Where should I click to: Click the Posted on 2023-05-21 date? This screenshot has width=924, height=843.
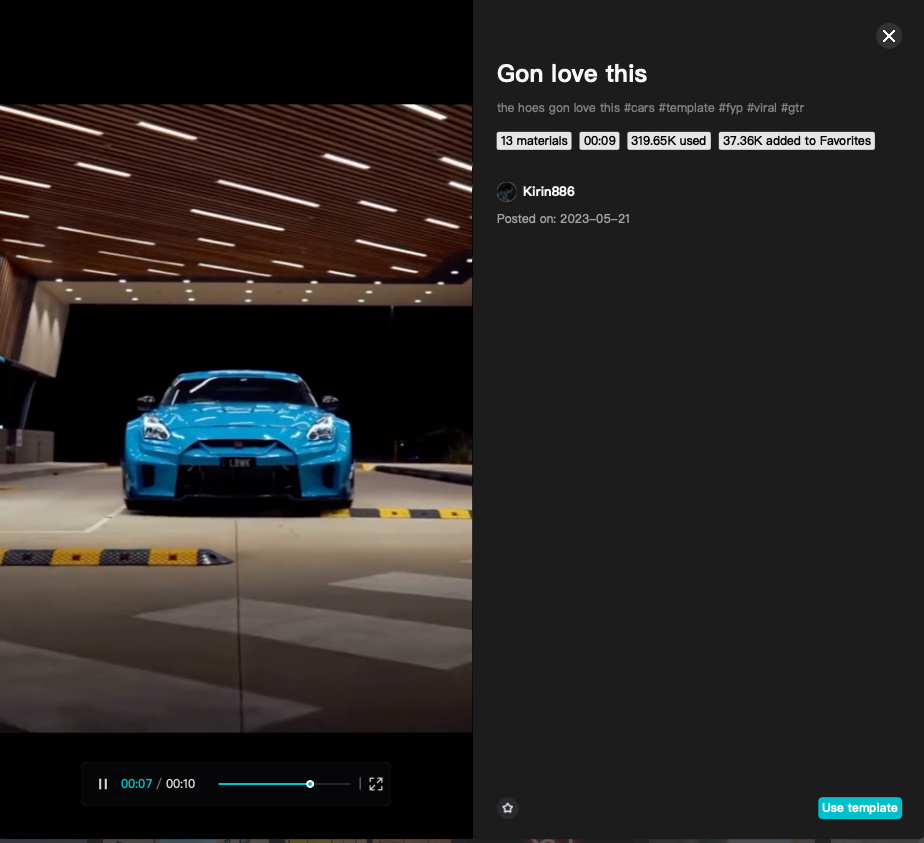coord(563,219)
